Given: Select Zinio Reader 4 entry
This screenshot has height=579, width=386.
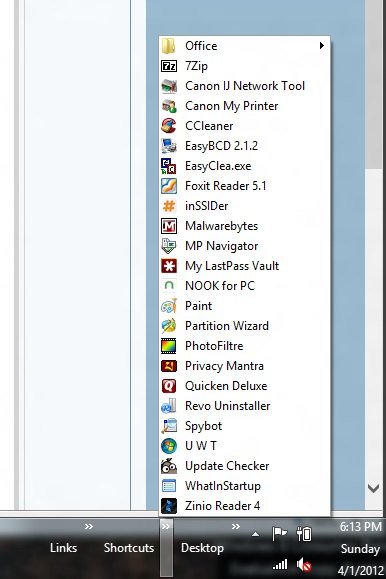Looking at the screenshot, I should point(244,506).
